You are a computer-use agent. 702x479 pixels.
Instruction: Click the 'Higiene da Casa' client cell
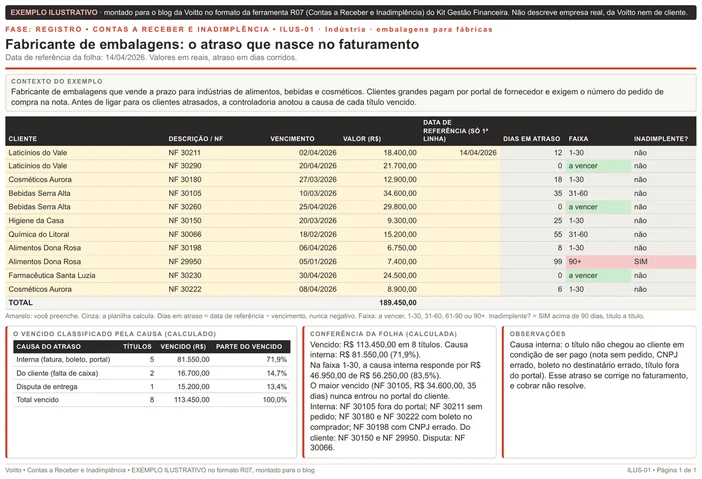pos(36,221)
